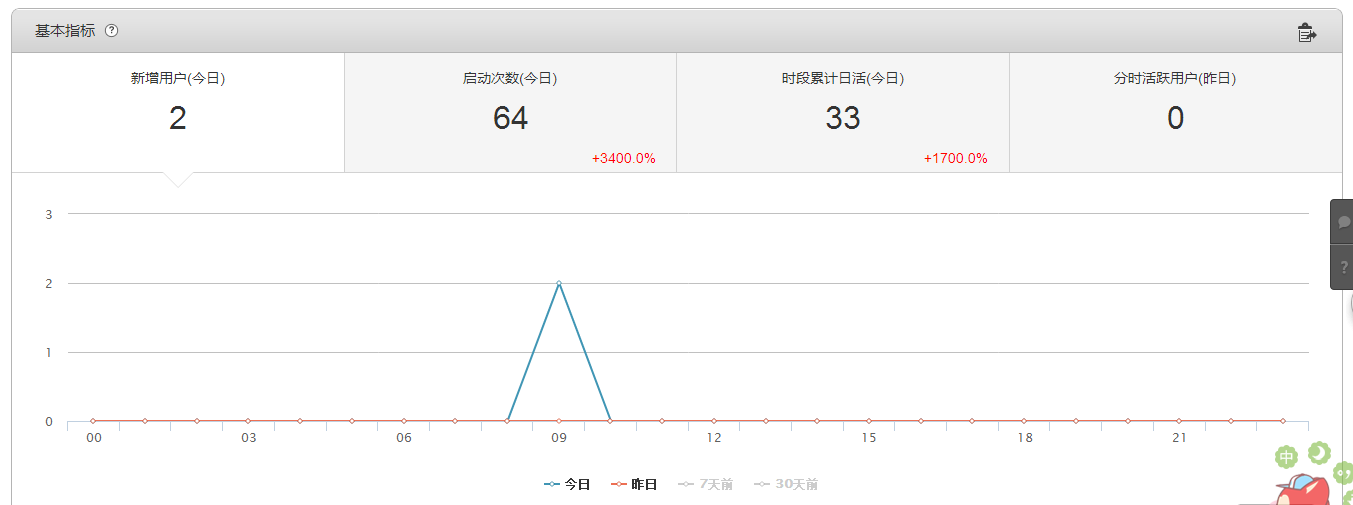Switch to the 时段累计日活(今日) tab
The image size is (1353, 505).
pos(842,112)
